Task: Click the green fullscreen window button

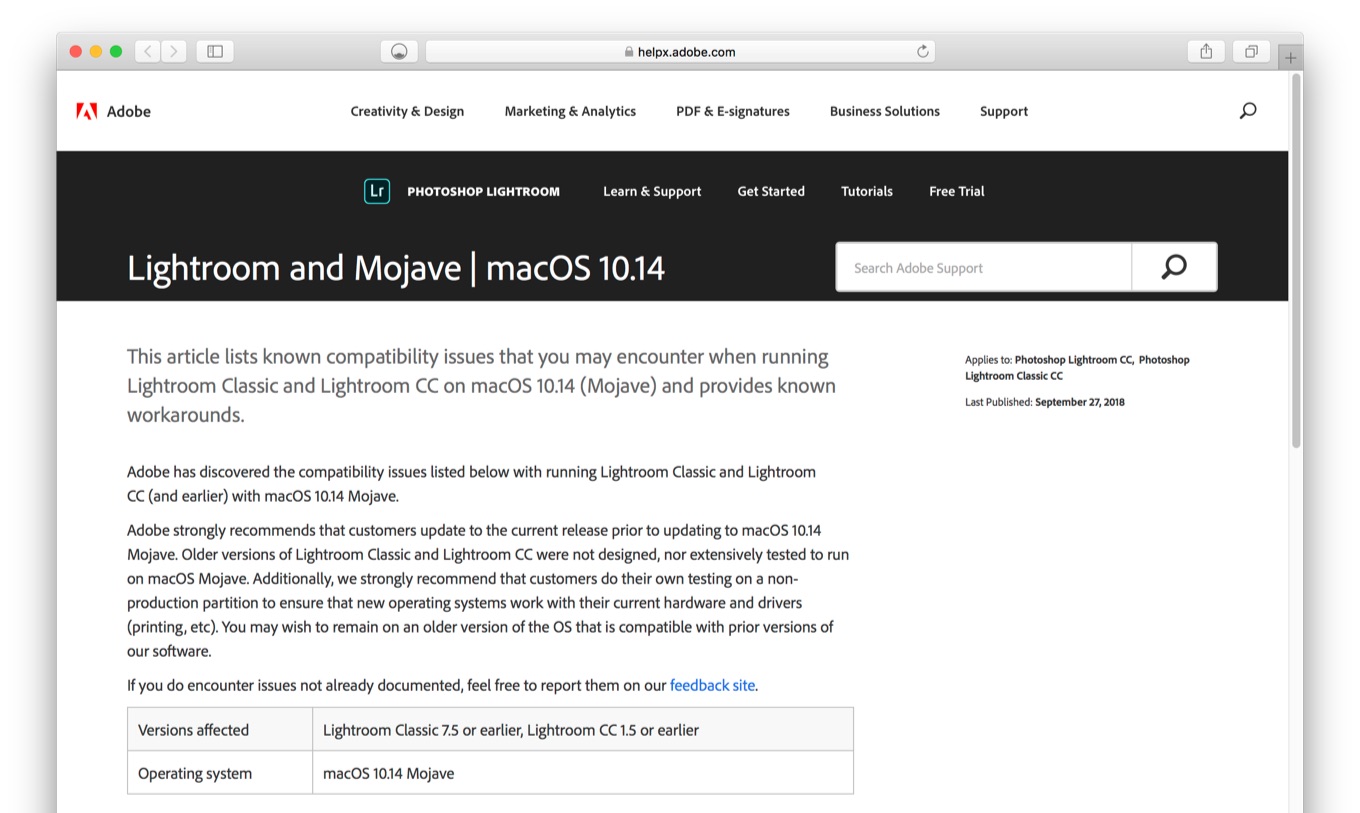Action: [x=116, y=51]
